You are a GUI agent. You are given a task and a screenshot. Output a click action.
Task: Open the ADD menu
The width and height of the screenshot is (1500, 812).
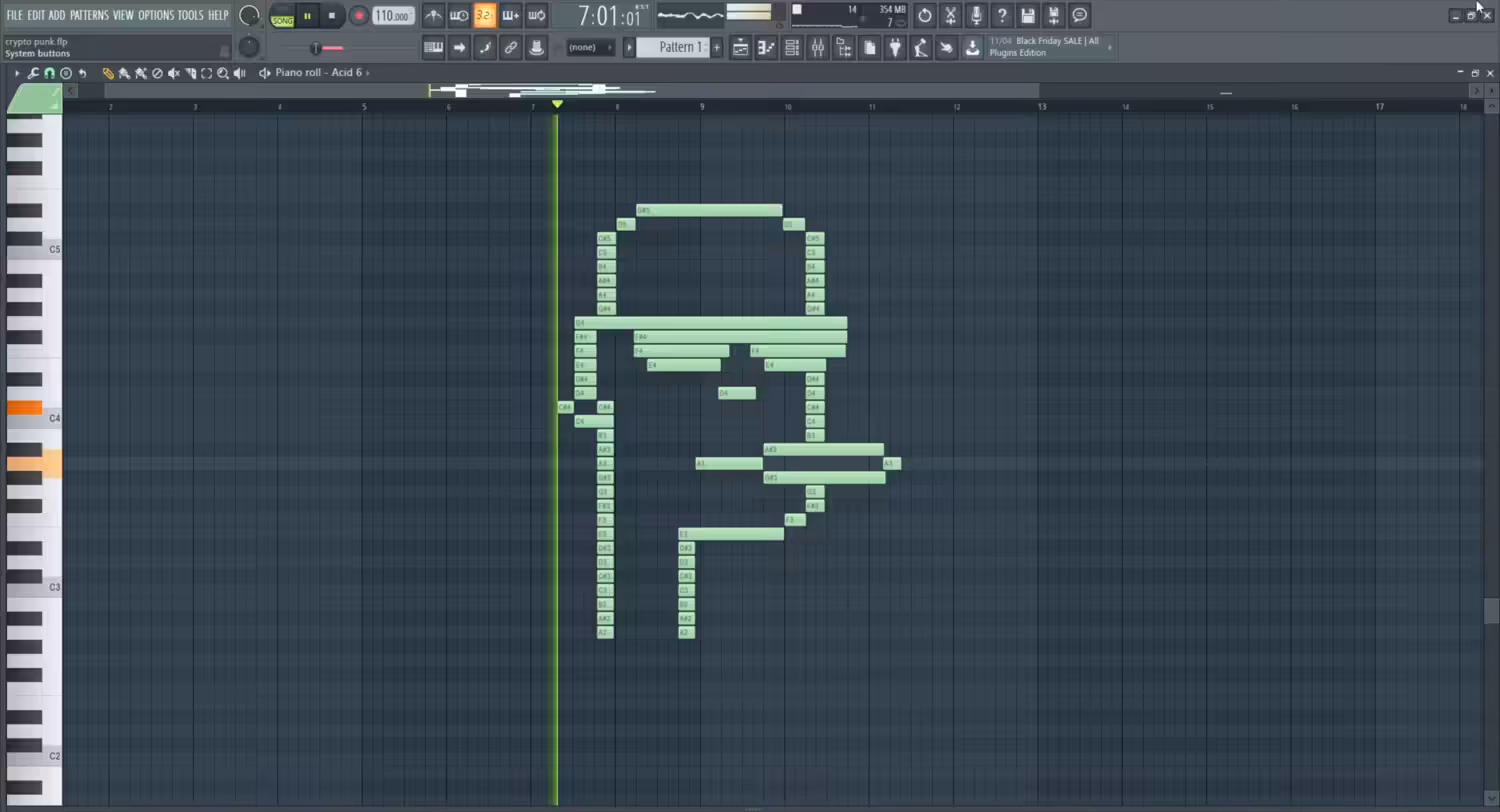pyautogui.click(x=57, y=15)
